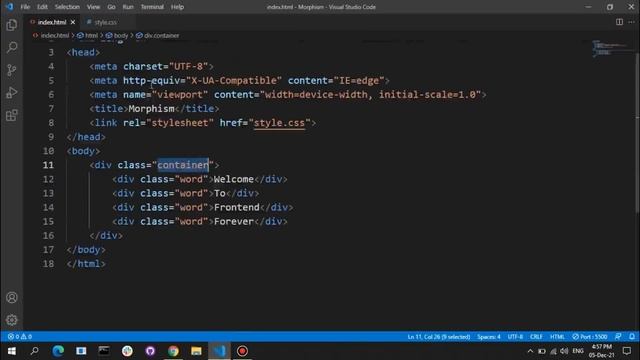Click the VS Code taskbar icon

pyautogui.click(x=220, y=351)
